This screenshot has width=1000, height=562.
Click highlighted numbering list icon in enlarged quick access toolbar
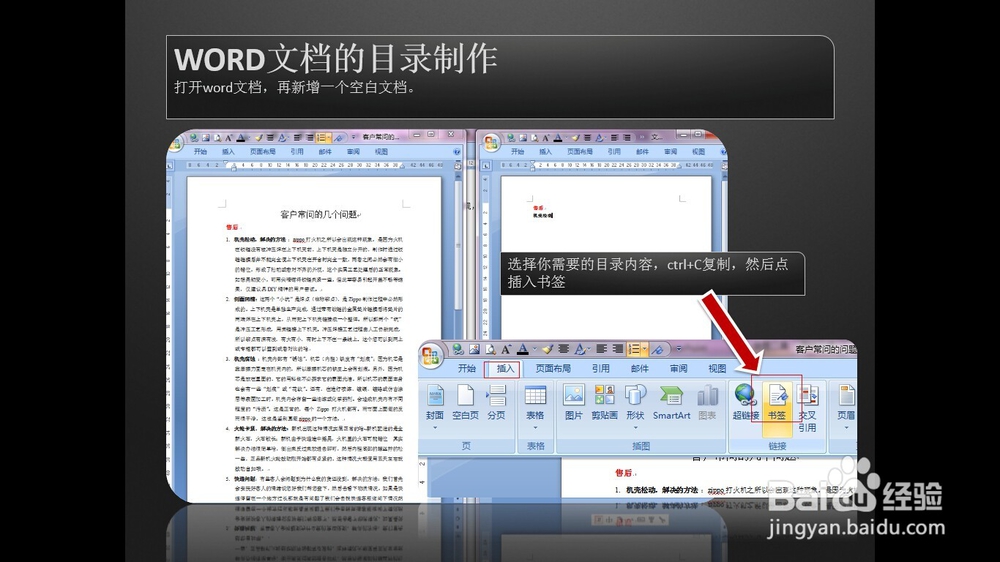click(x=634, y=349)
